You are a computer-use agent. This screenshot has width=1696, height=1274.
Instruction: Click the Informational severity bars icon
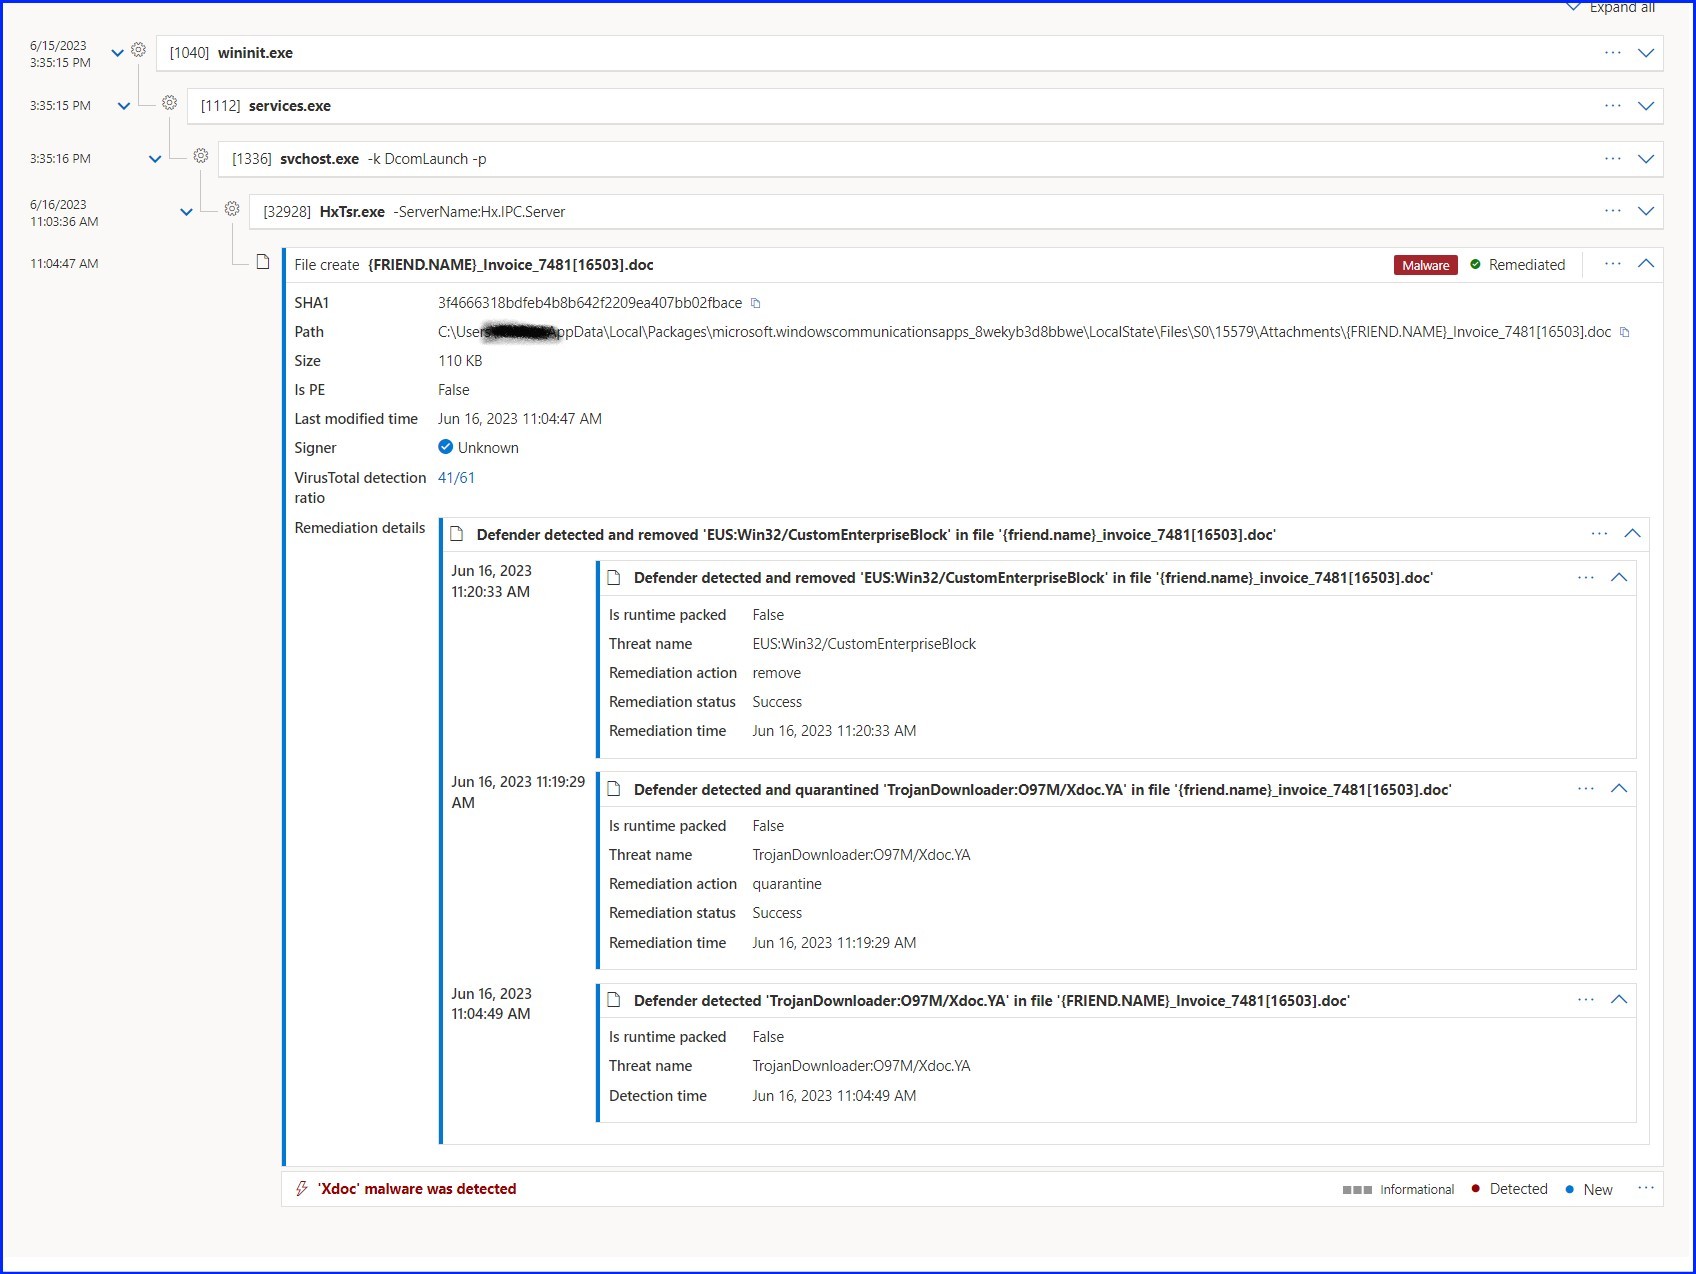tap(1356, 1189)
